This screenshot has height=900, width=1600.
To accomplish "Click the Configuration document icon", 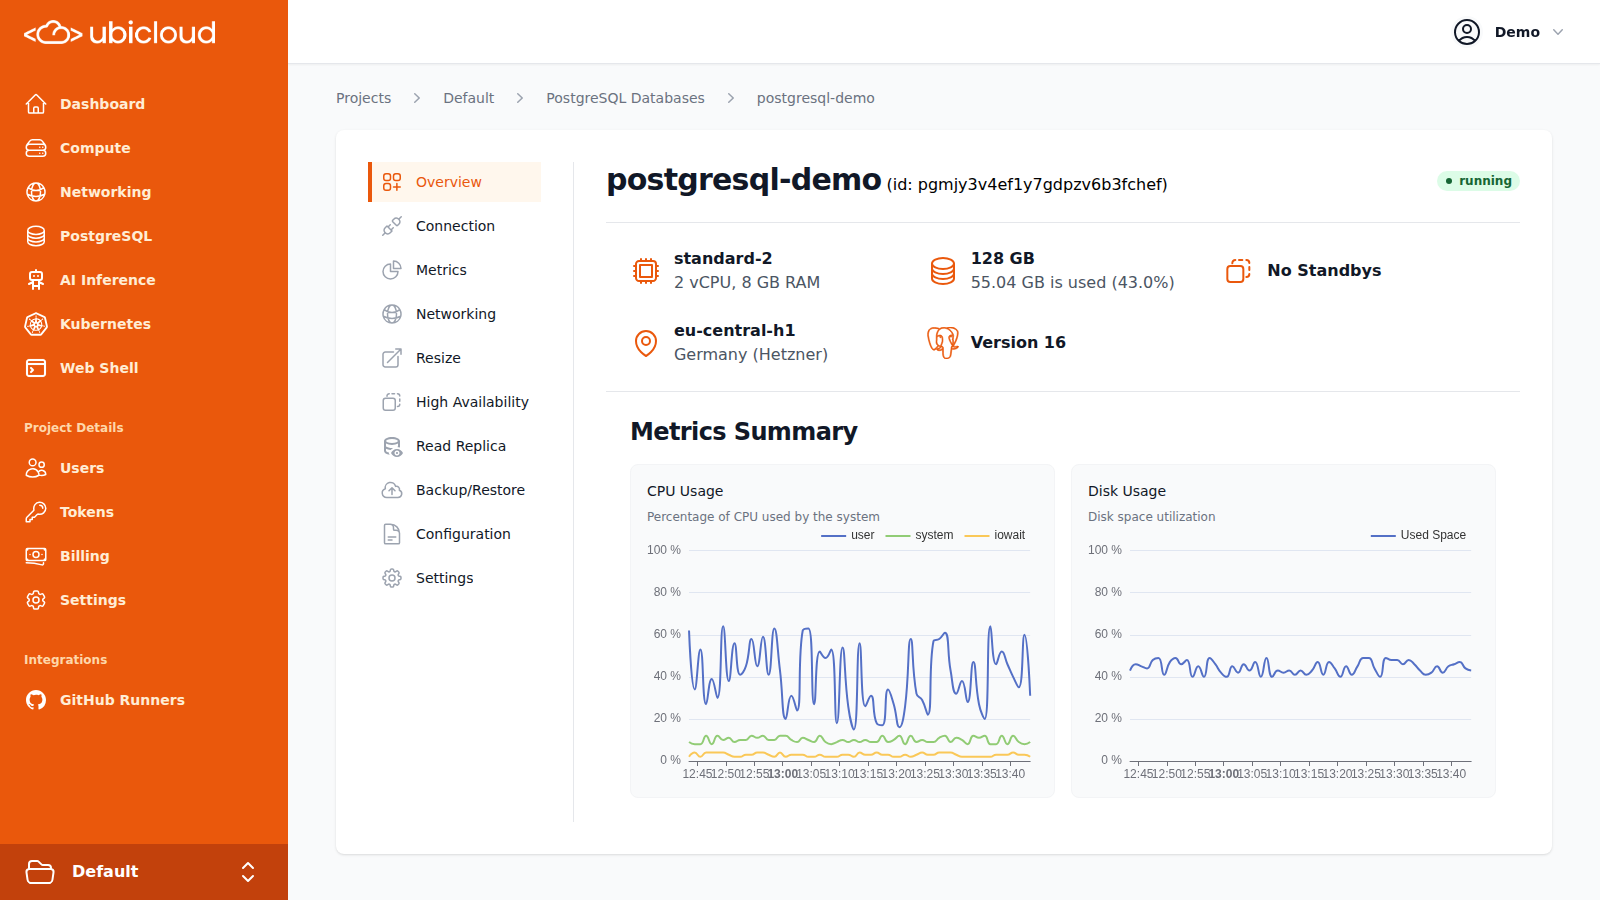I will point(392,534).
